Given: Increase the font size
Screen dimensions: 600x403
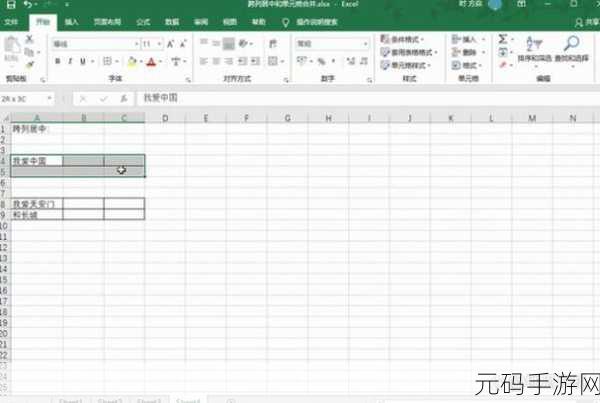Looking at the screenshot, I should [170, 44].
